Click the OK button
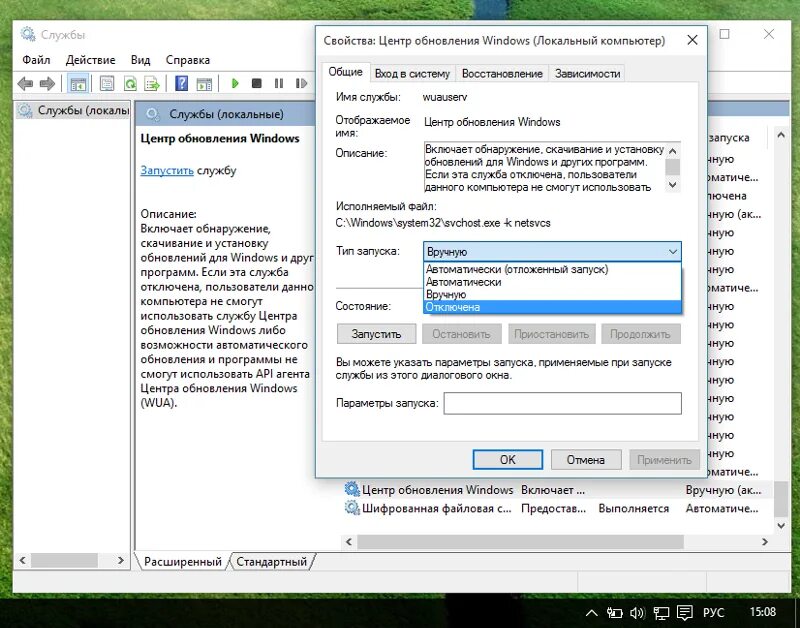Screen dimensions: 800x628 [x=507, y=460]
